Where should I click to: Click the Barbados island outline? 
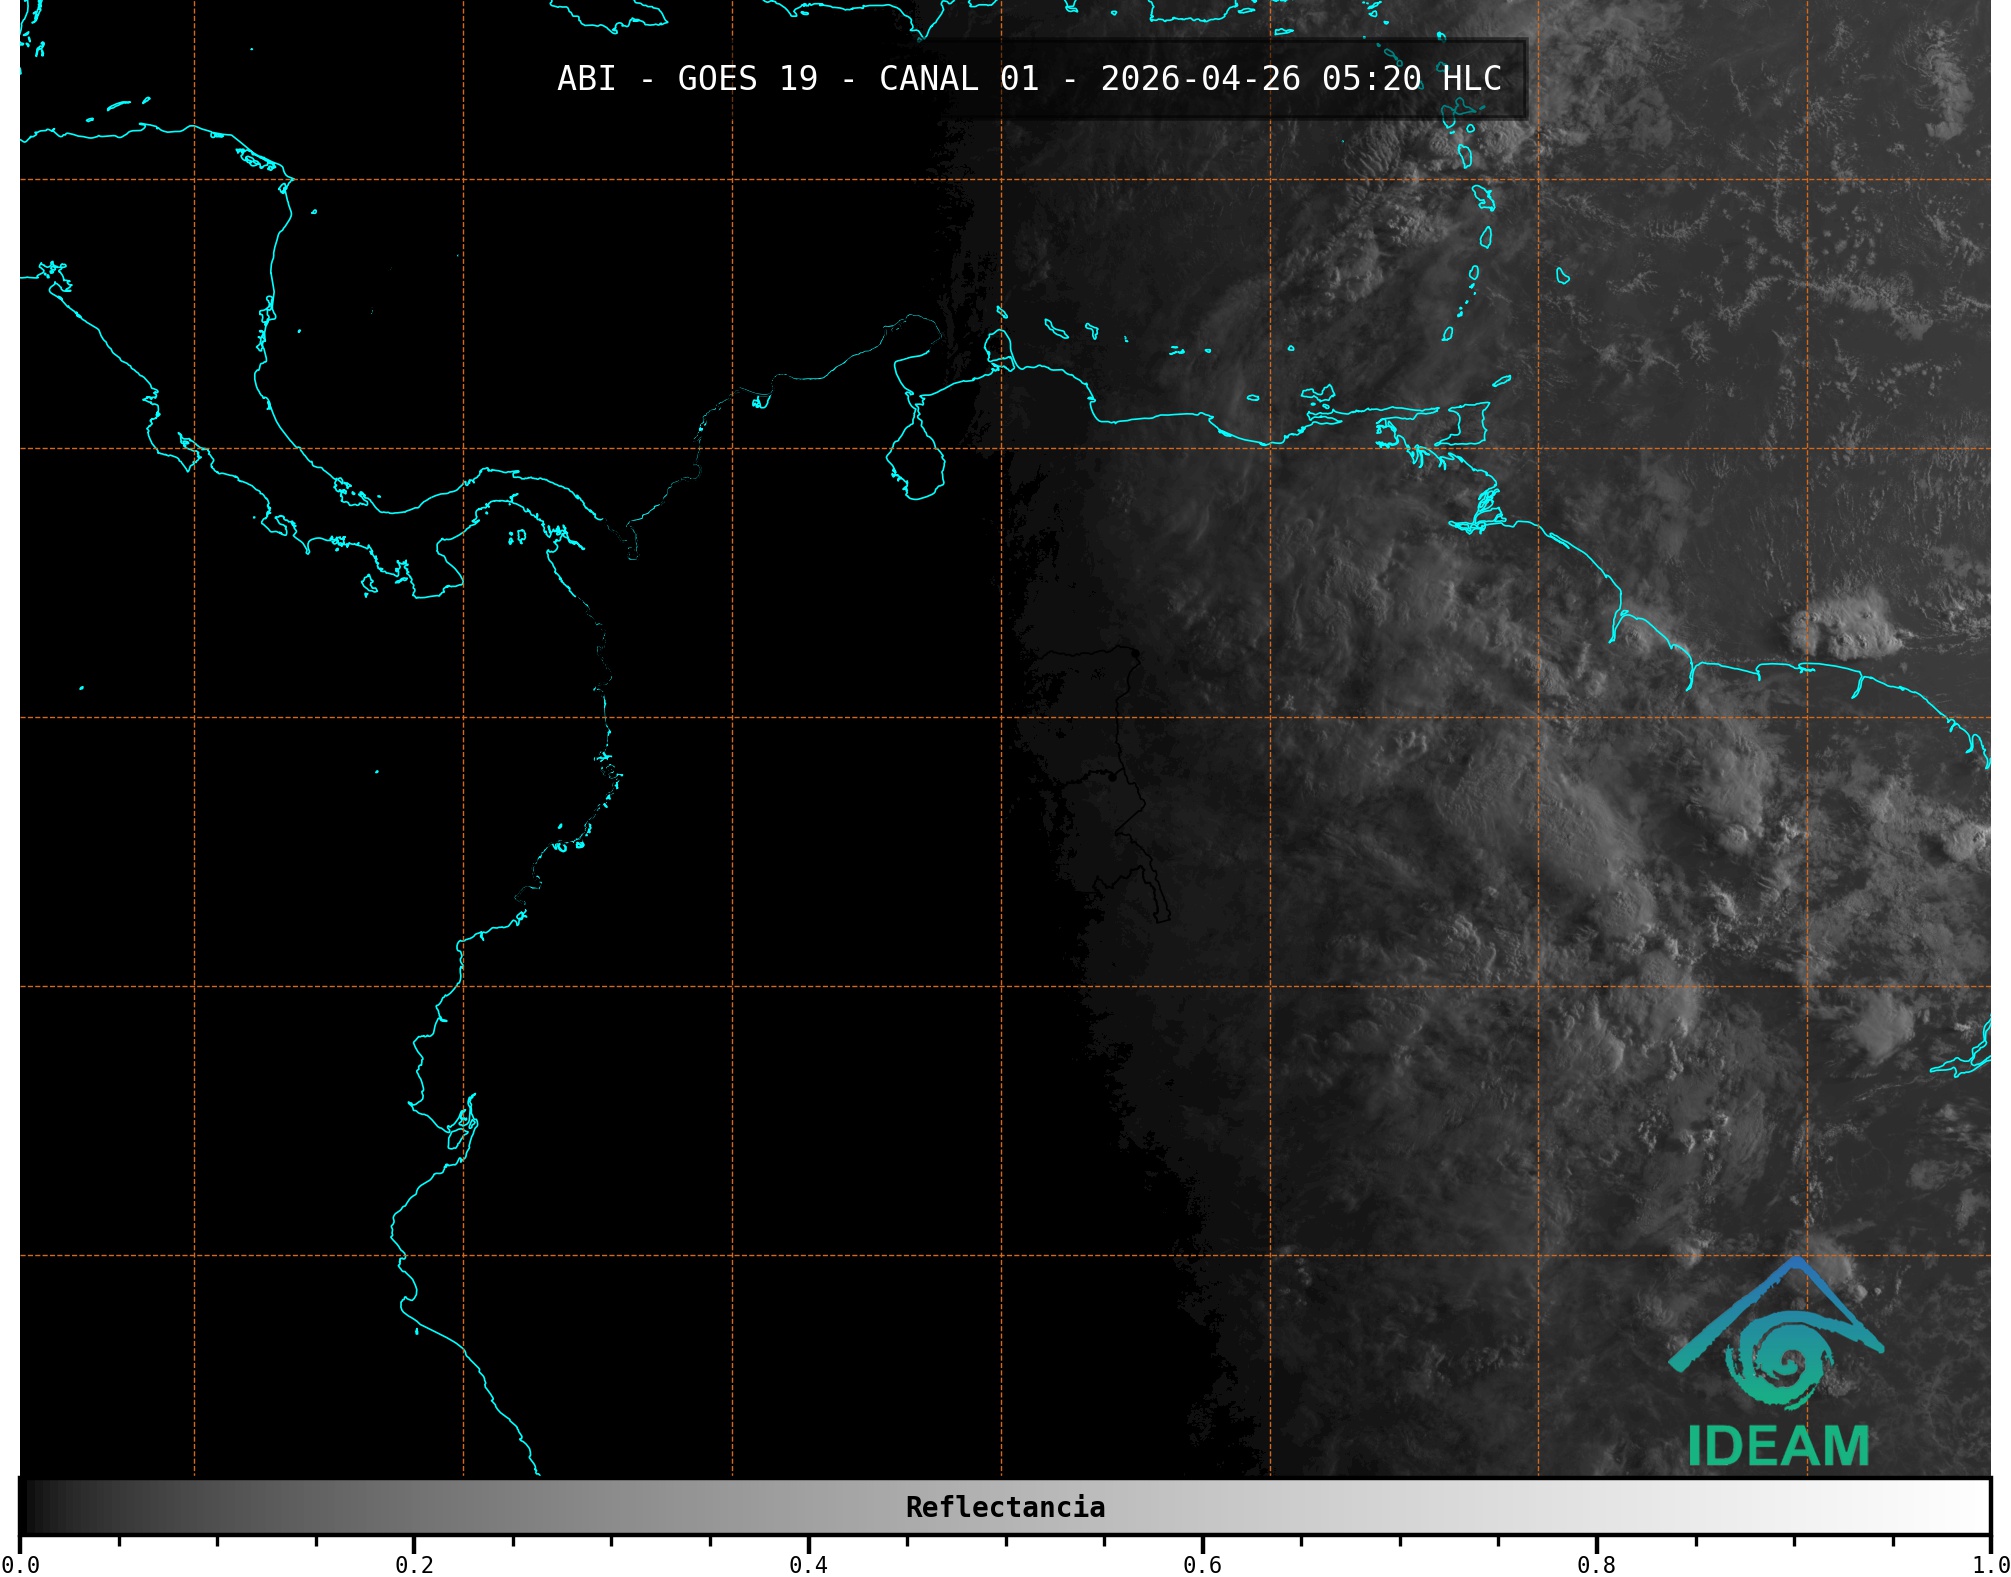click(1562, 276)
